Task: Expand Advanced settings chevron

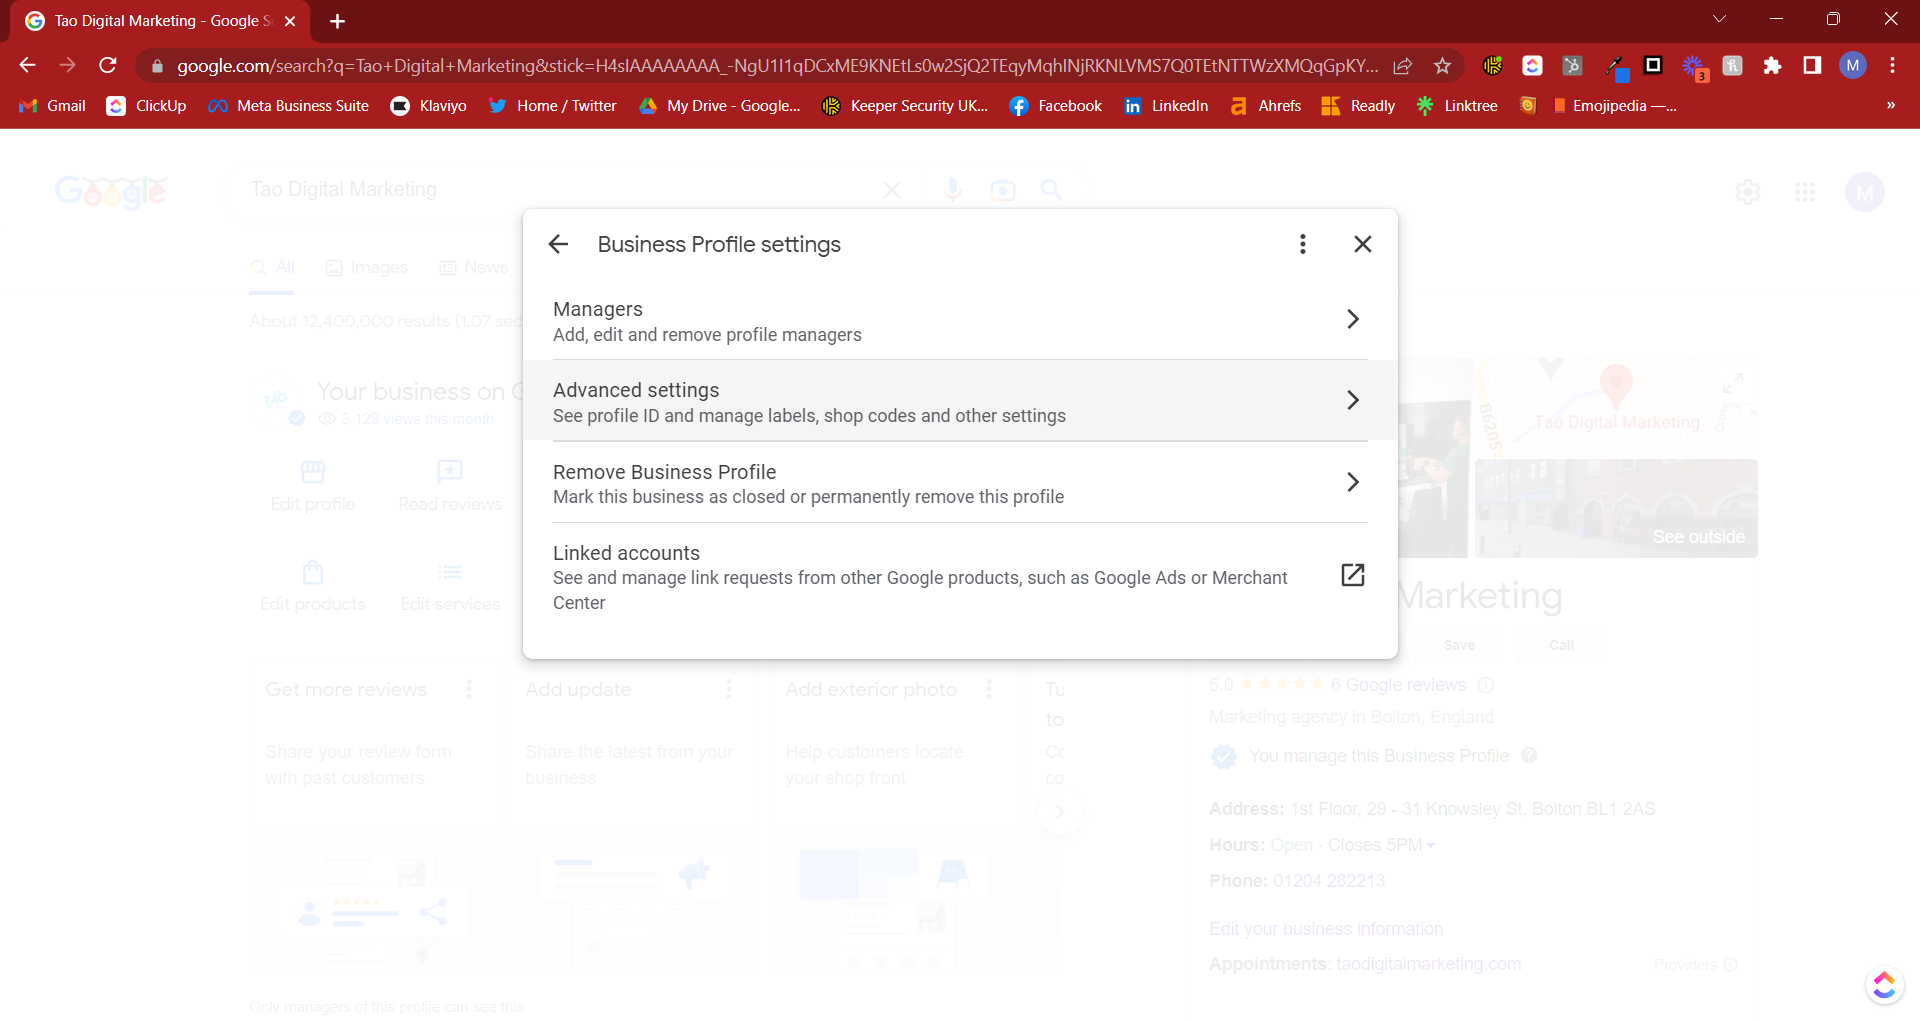Action: pyautogui.click(x=1353, y=400)
